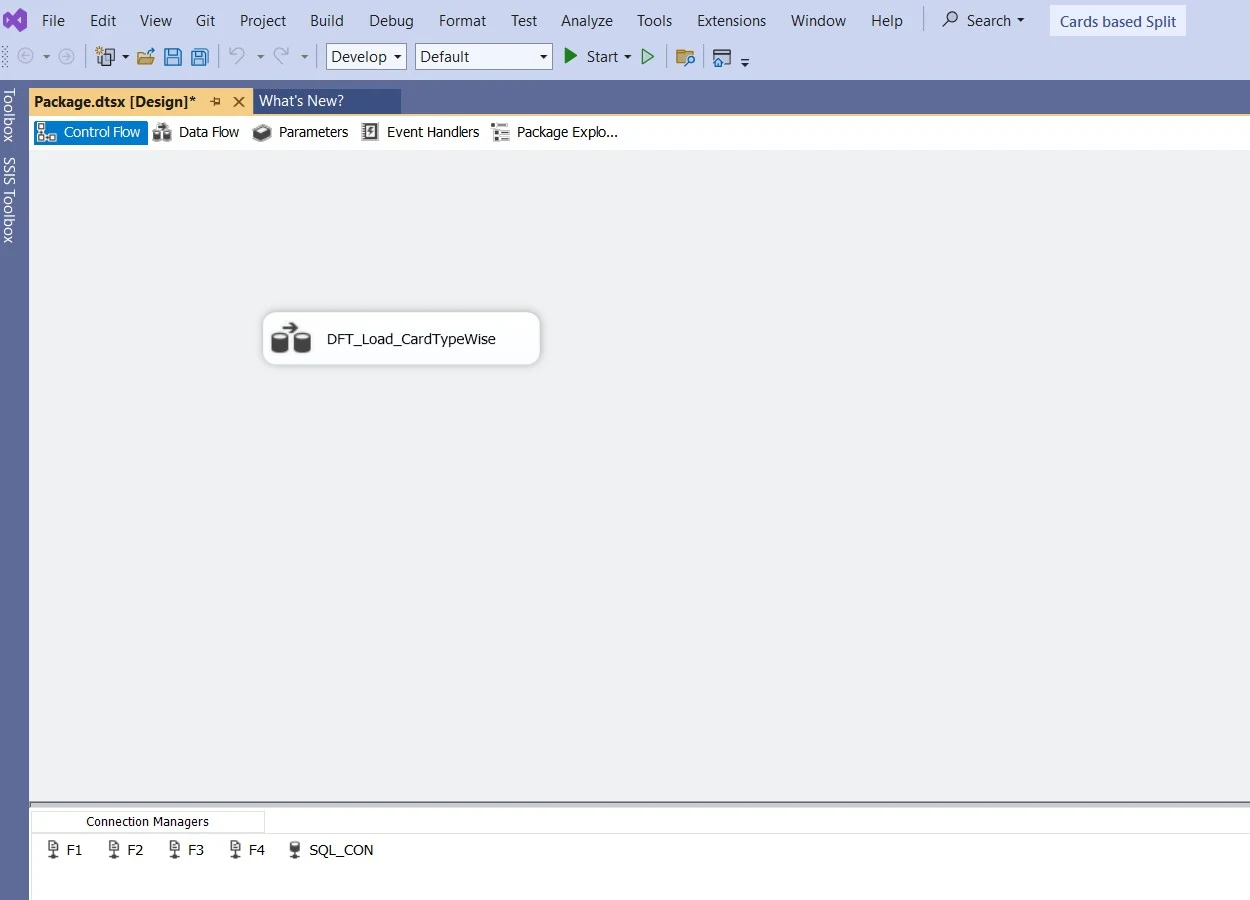Switch to the Data Flow tab
Image resolution: width=1250 pixels, height=900 pixels.
pyautogui.click(x=197, y=132)
